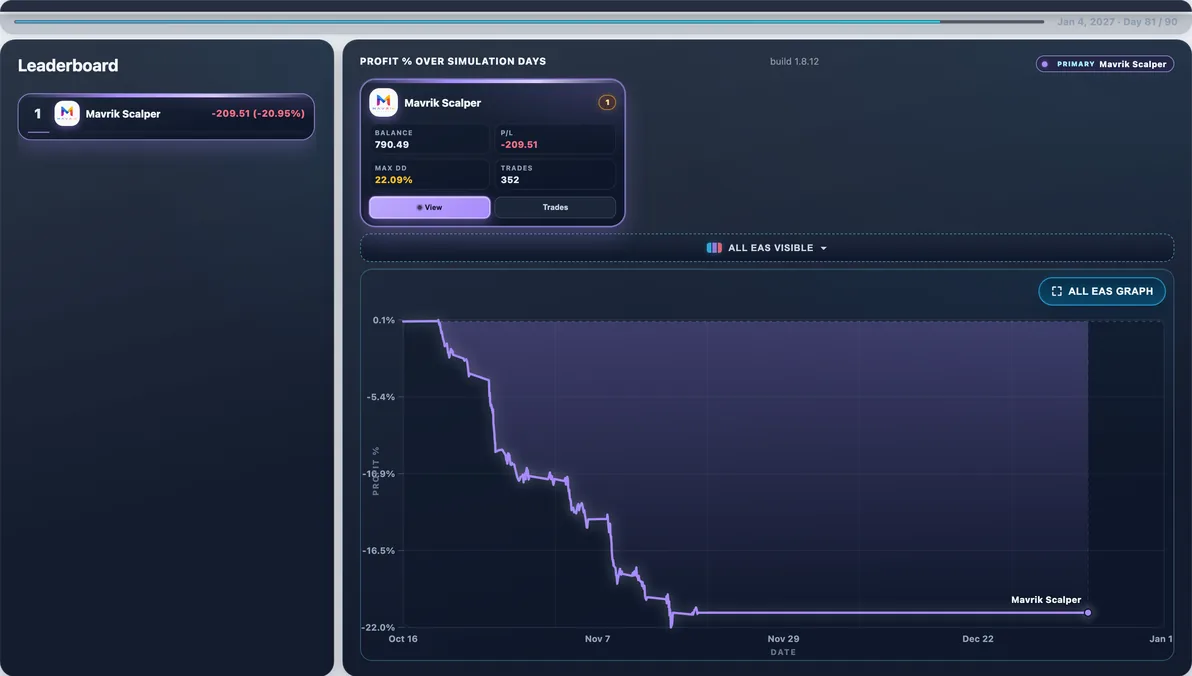Image resolution: width=1192 pixels, height=676 pixels.
Task: Click the Mavrik Scalper name in the EA card
Action: (x=442, y=103)
